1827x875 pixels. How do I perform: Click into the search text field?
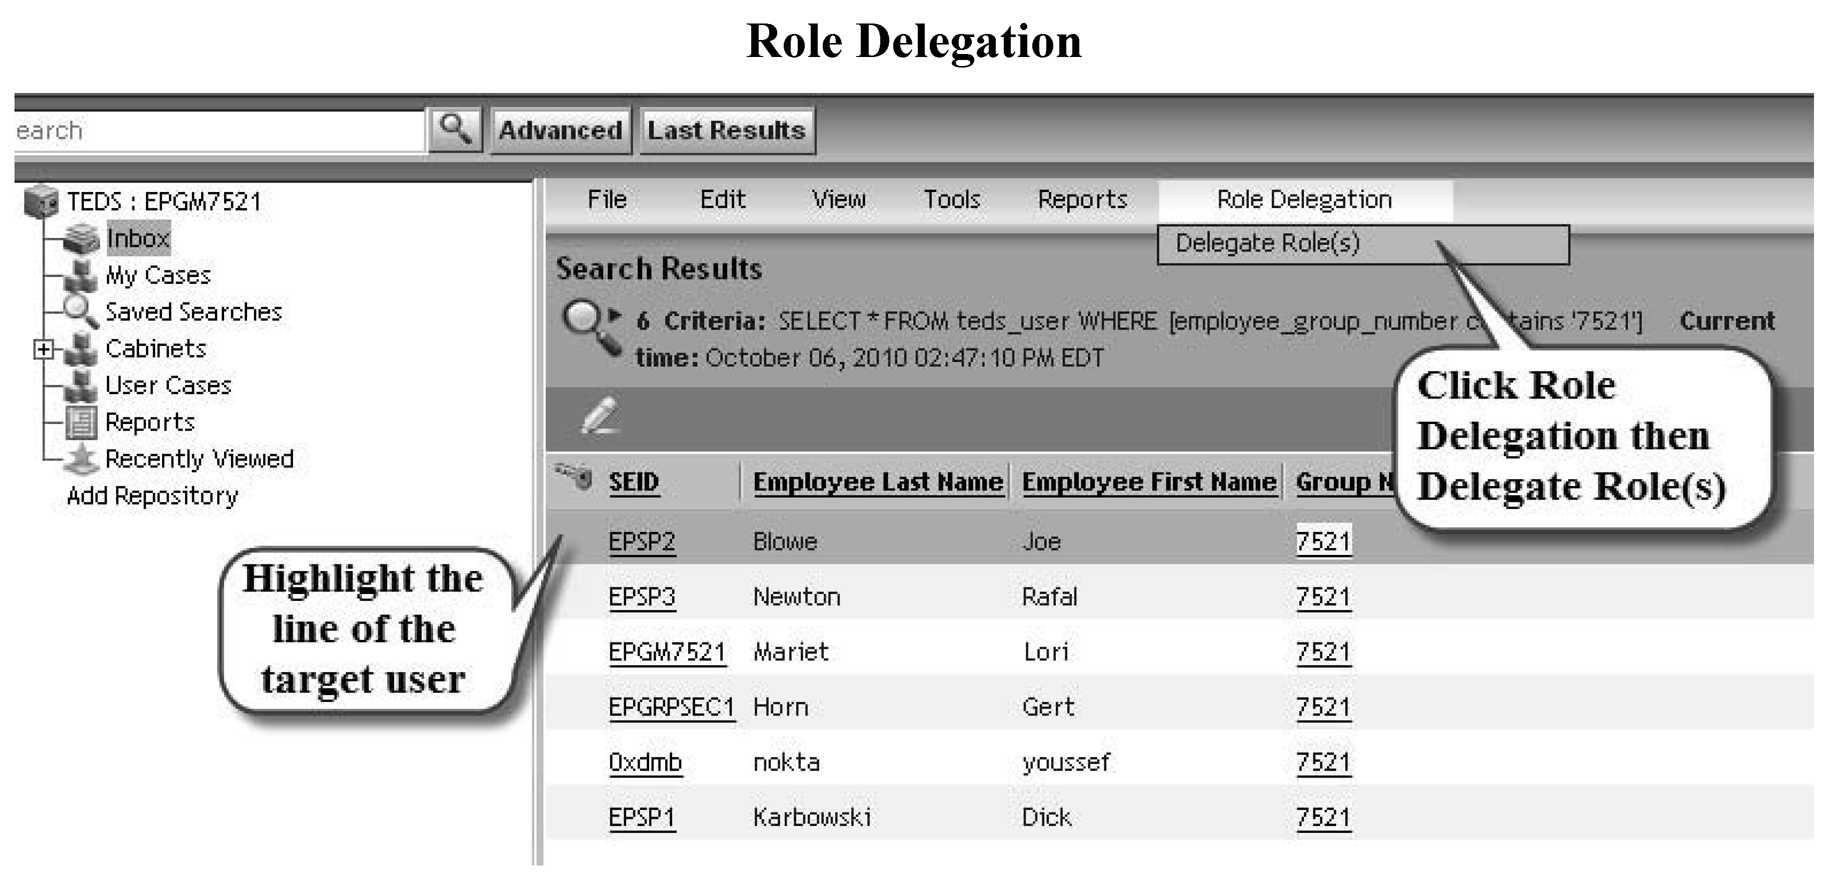click(220, 131)
